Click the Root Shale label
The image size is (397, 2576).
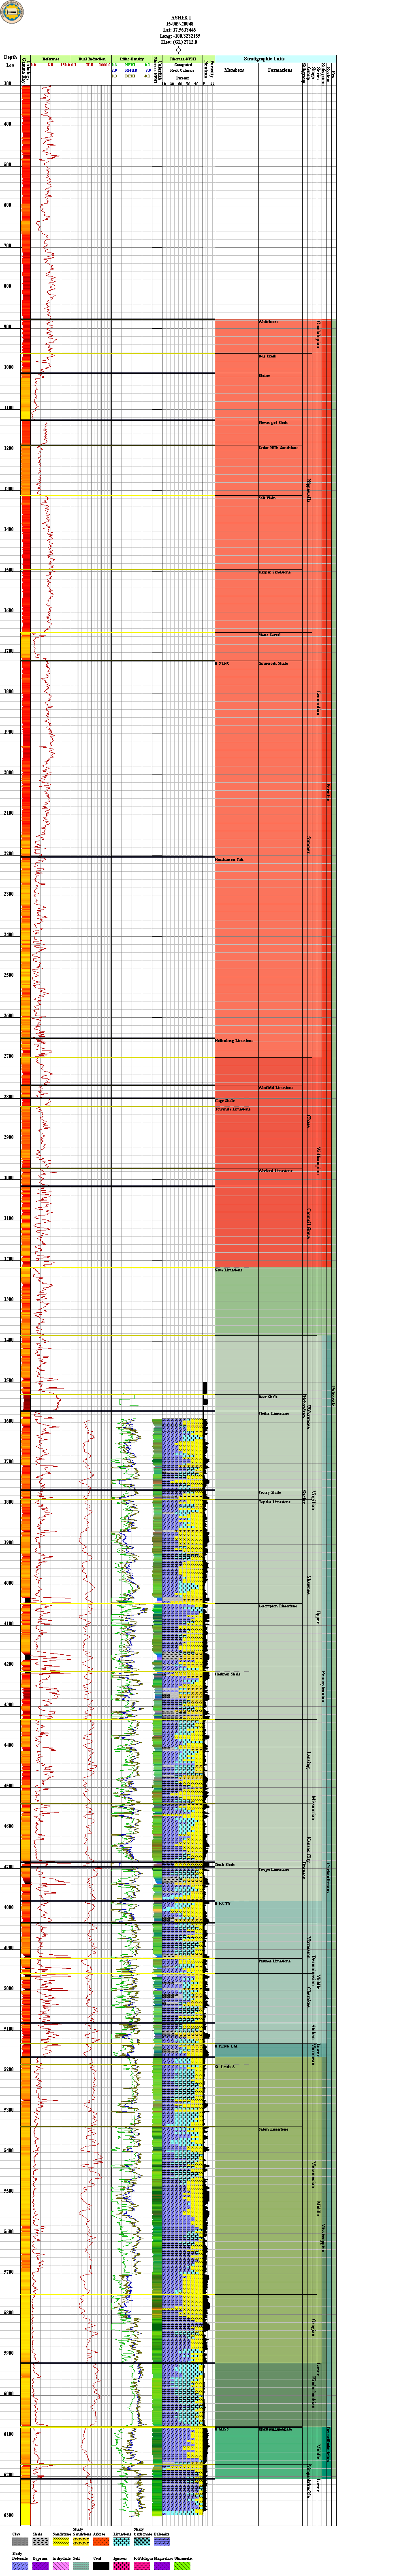pyautogui.click(x=268, y=1397)
